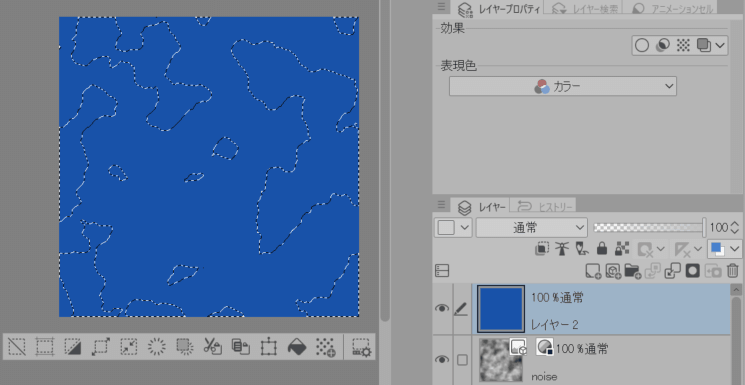Toggle Clip to layer below
Viewport: 745px width, 385px height.
(541, 249)
